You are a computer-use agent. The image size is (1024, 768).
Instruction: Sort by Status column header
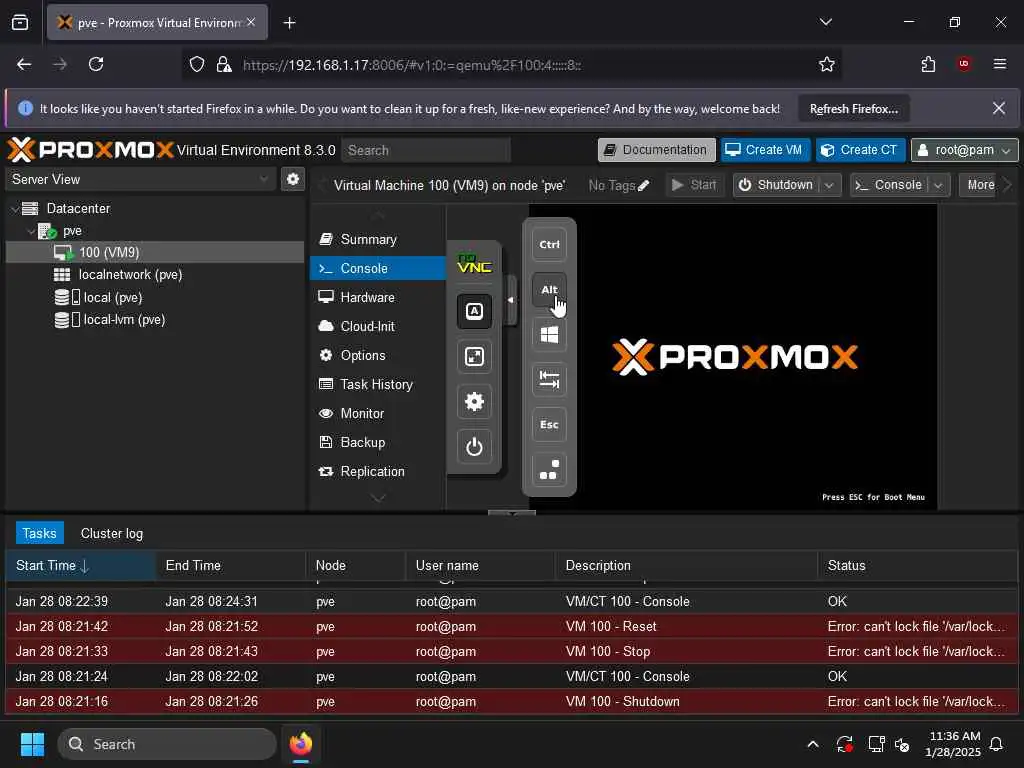coord(917,566)
